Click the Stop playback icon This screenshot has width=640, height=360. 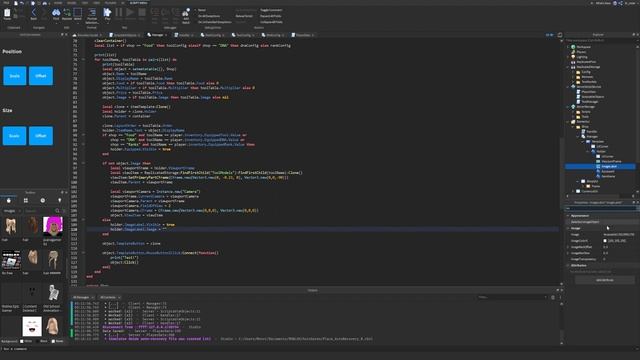pyautogui.click(x=142, y=13)
